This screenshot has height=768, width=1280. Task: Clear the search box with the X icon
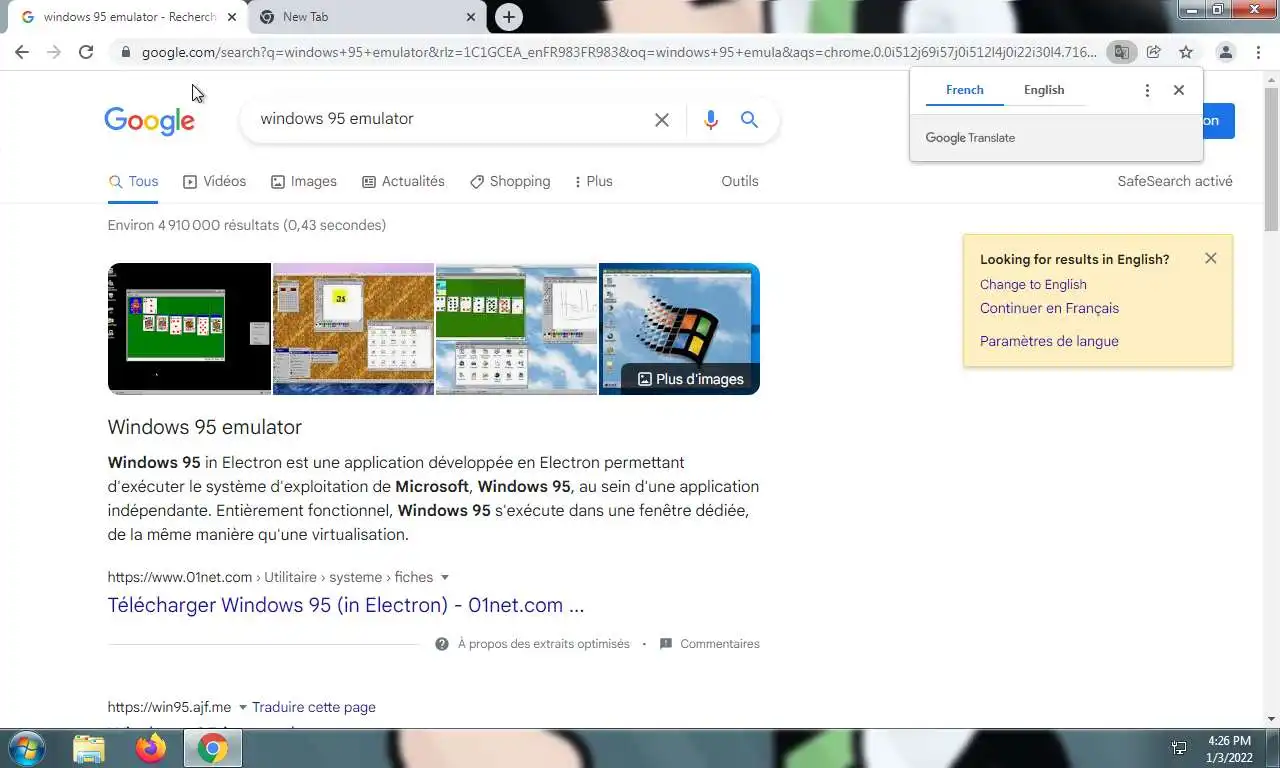click(662, 120)
